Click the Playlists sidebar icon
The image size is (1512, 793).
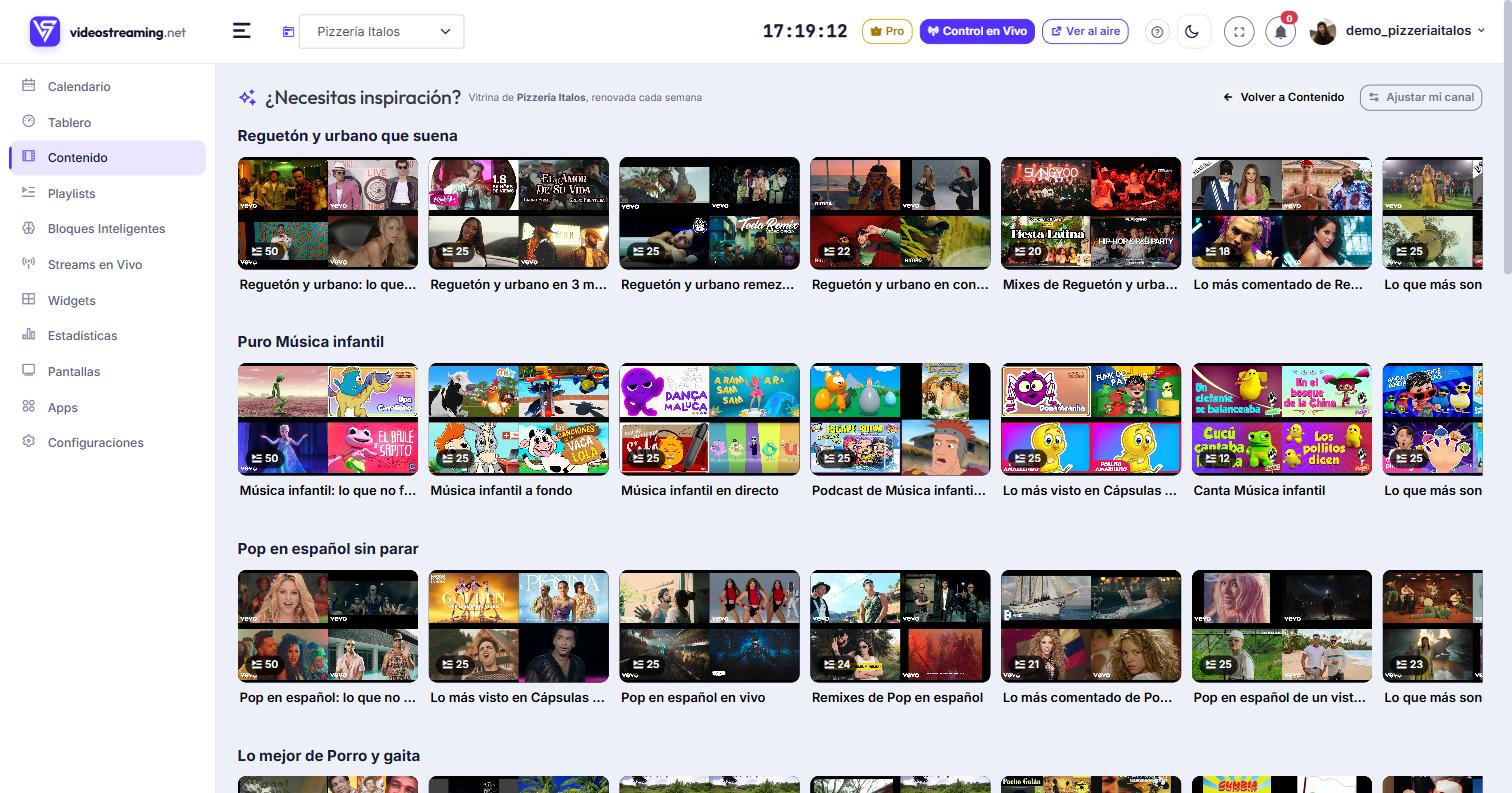click(28, 193)
